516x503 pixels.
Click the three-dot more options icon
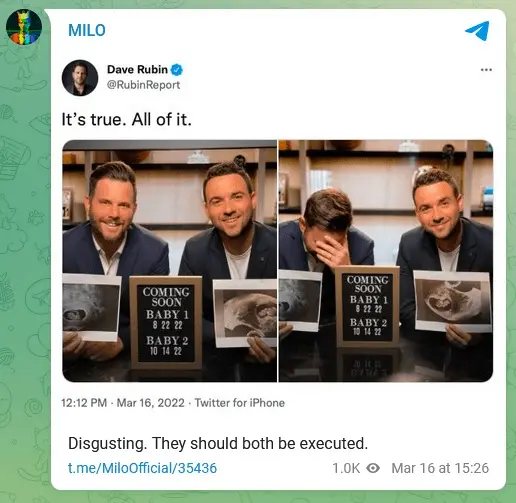[x=486, y=70]
